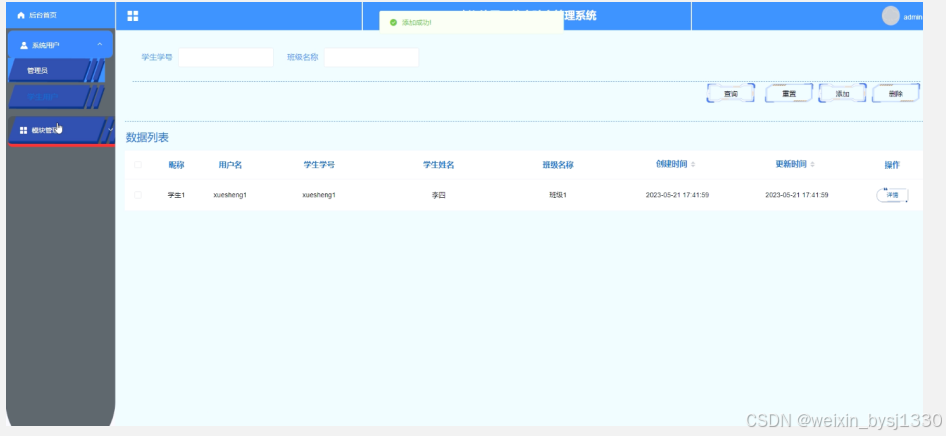Click the 重置 button

tap(789, 93)
